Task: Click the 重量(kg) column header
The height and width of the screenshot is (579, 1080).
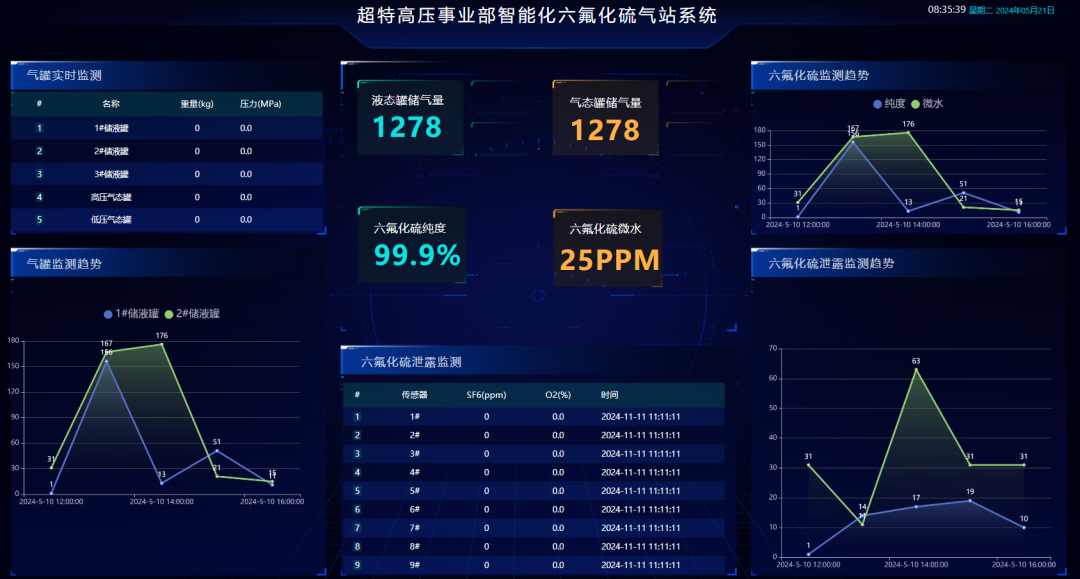Action: [x=197, y=103]
